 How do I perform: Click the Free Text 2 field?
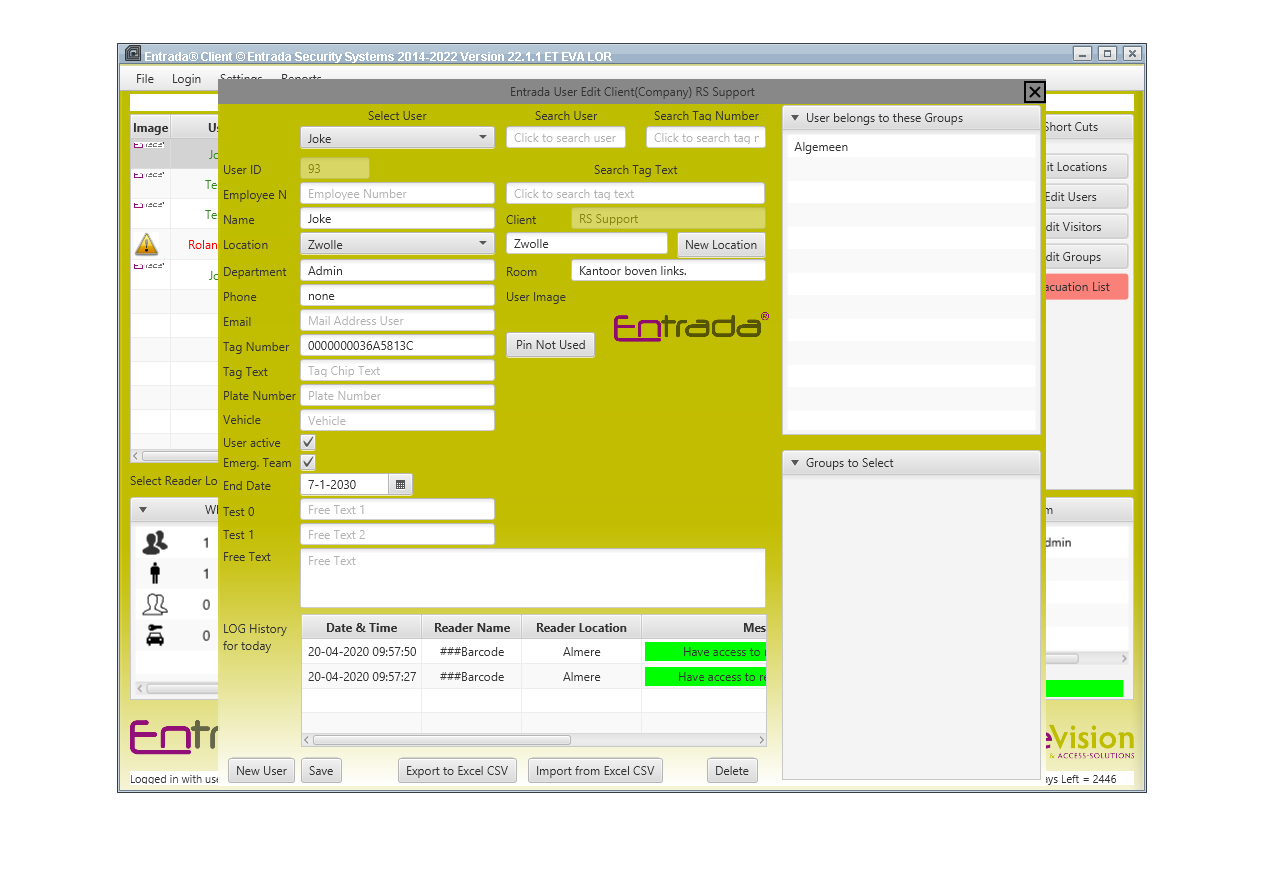(x=397, y=535)
